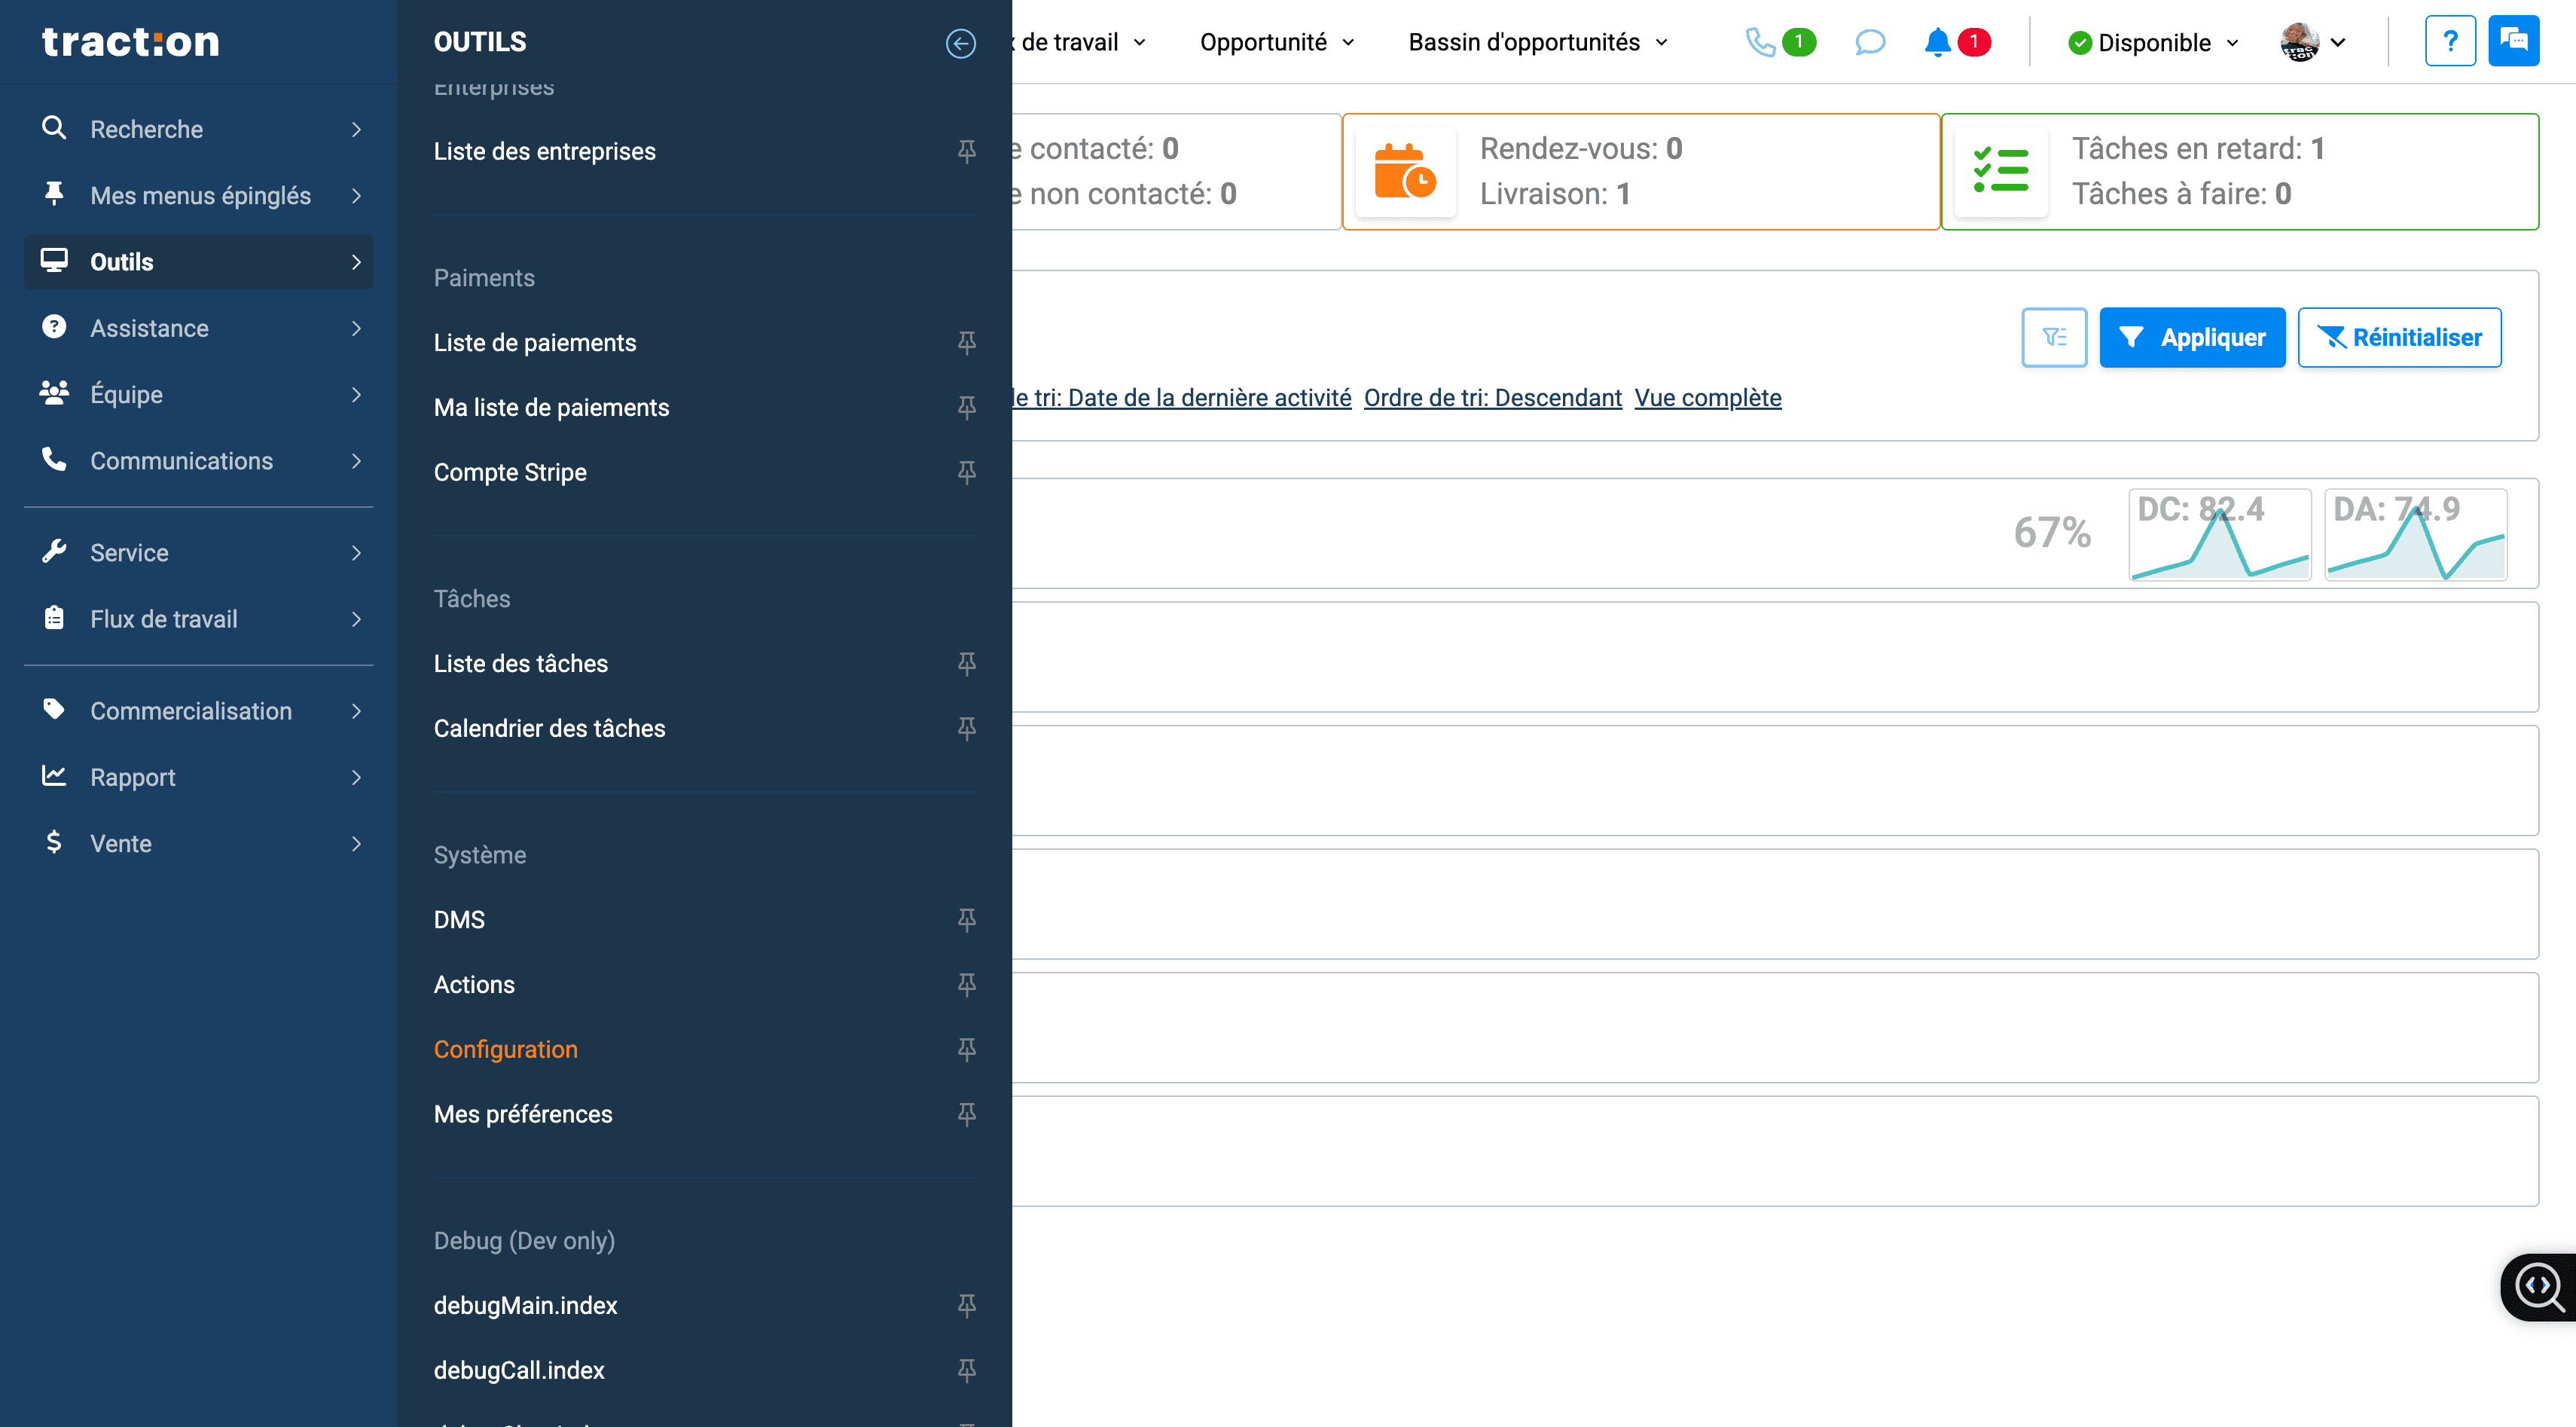Pin DMS menu item
The height and width of the screenshot is (1427, 2576).
tap(966, 920)
